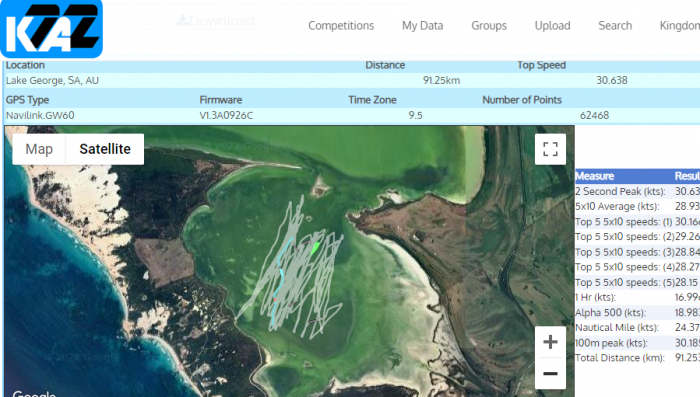Switch map to Map view

click(x=39, y=149)
